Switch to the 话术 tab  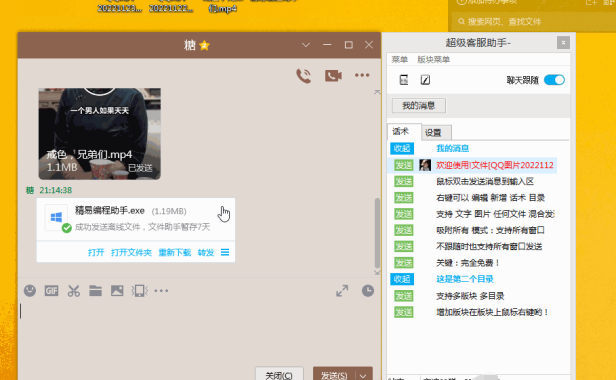click(x=401, y=132)
